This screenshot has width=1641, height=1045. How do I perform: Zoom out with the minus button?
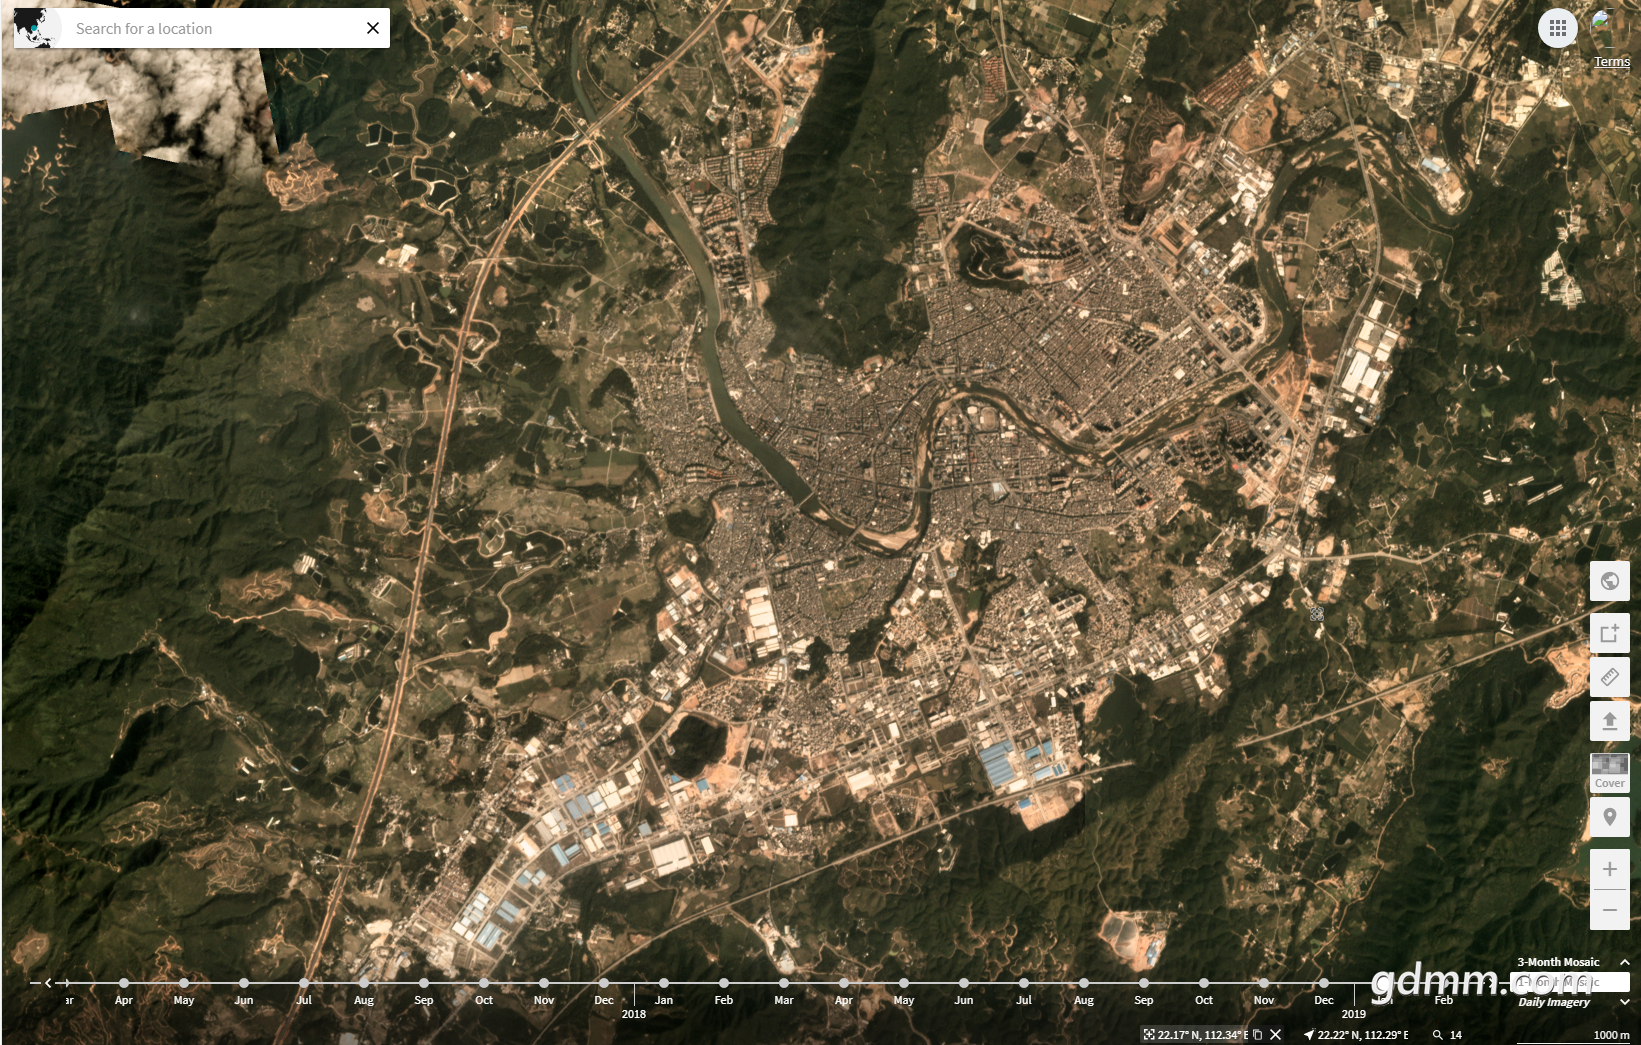[1609, 910]
